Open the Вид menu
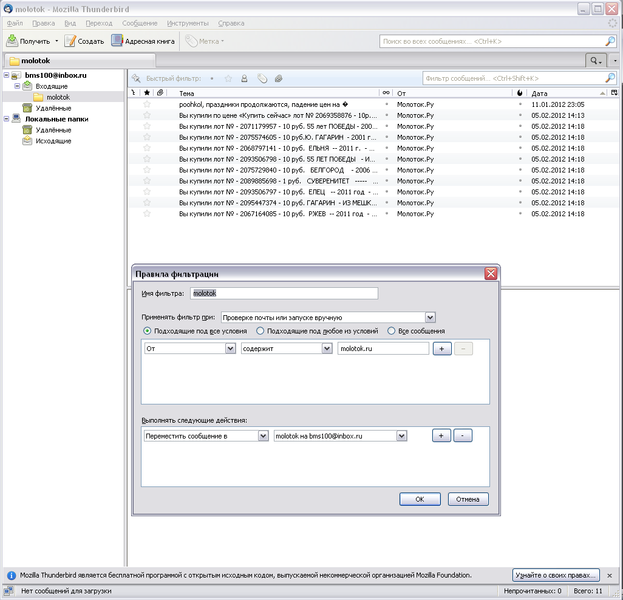The image size is (623, 600). [70, 23]
